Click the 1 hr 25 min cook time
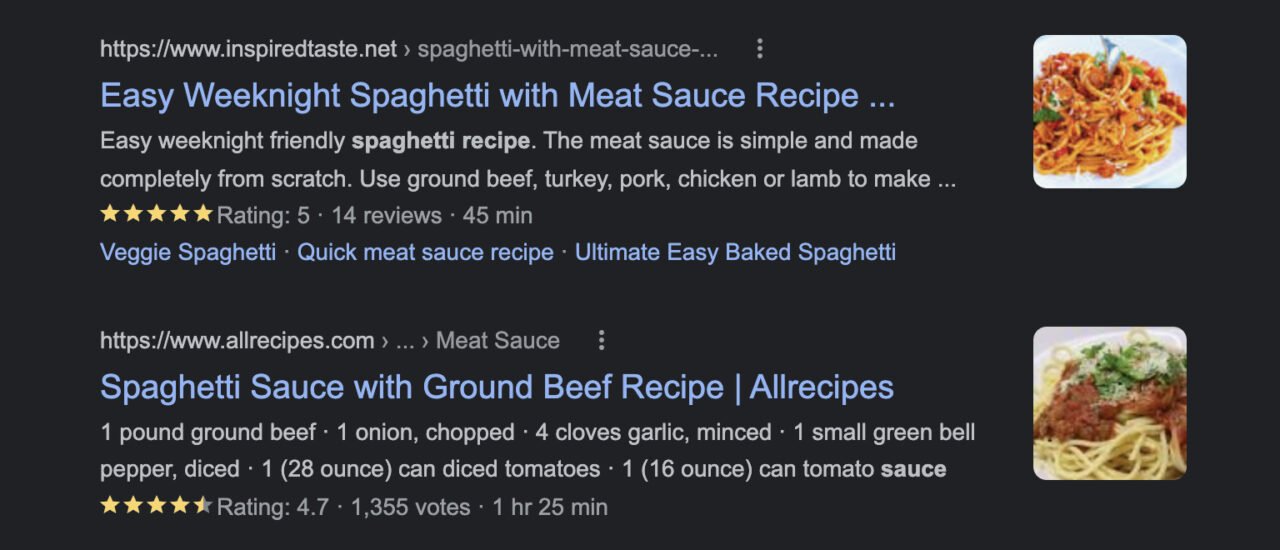 (549, 507)
